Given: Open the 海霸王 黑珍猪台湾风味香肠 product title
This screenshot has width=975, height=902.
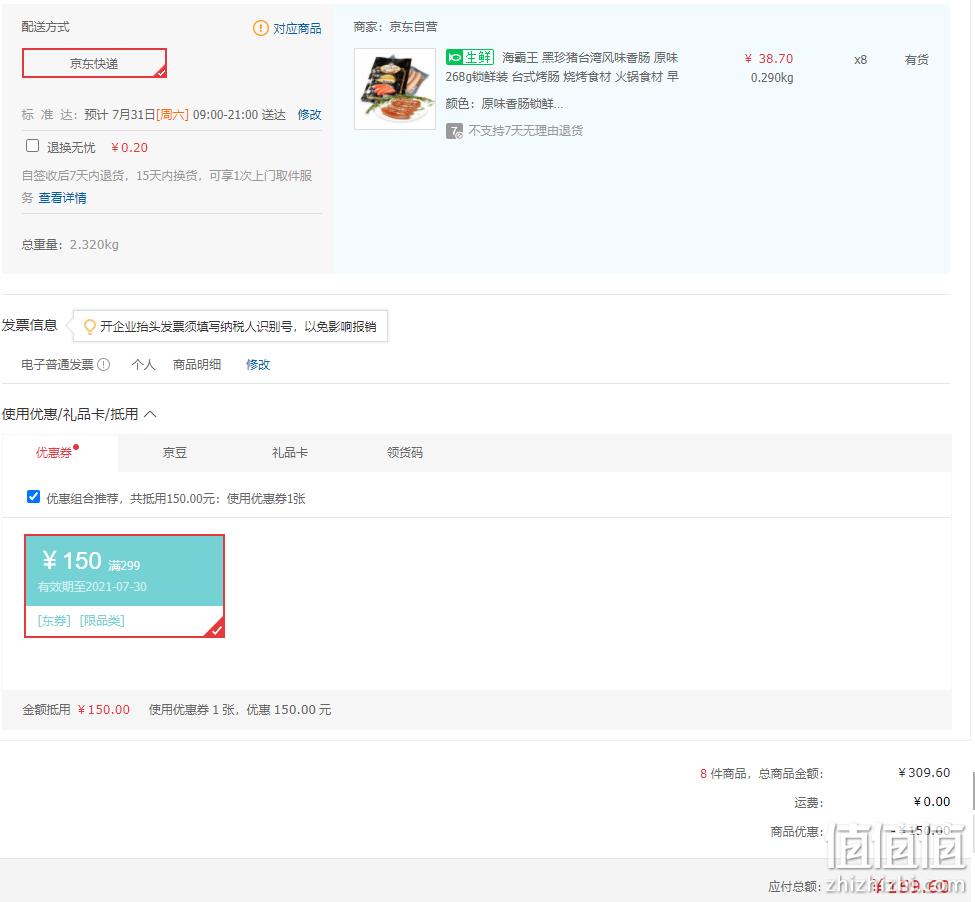Looking at the screenshot, I should tap(562, 67).
